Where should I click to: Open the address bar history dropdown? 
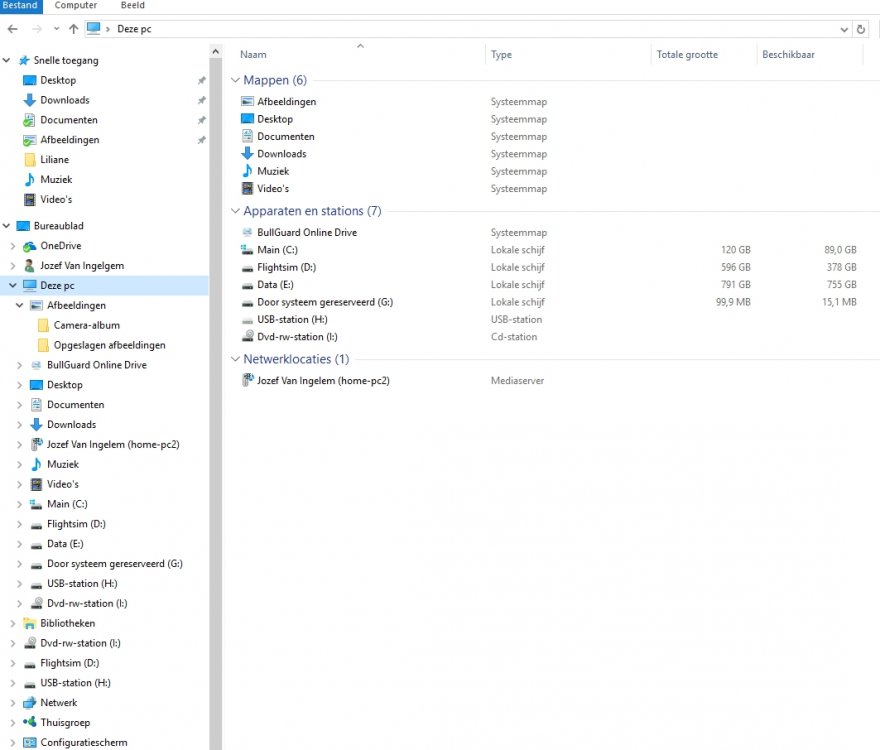[x=843, y=29]
